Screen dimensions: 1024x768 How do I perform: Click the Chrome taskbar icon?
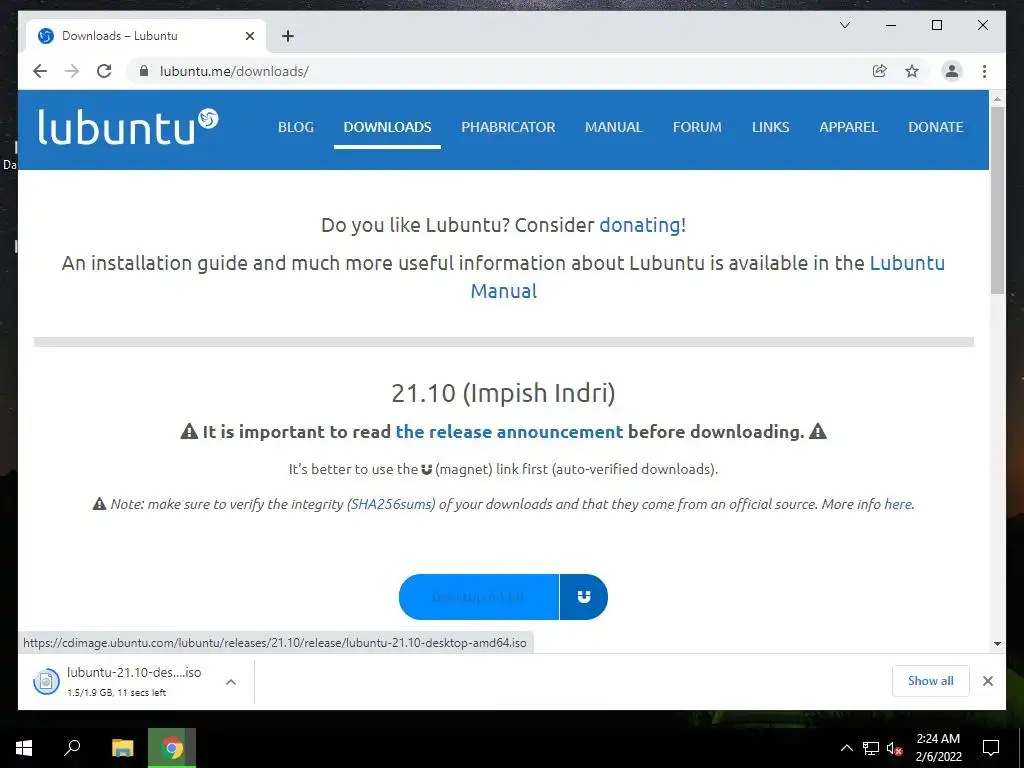[x=172, y=748]
